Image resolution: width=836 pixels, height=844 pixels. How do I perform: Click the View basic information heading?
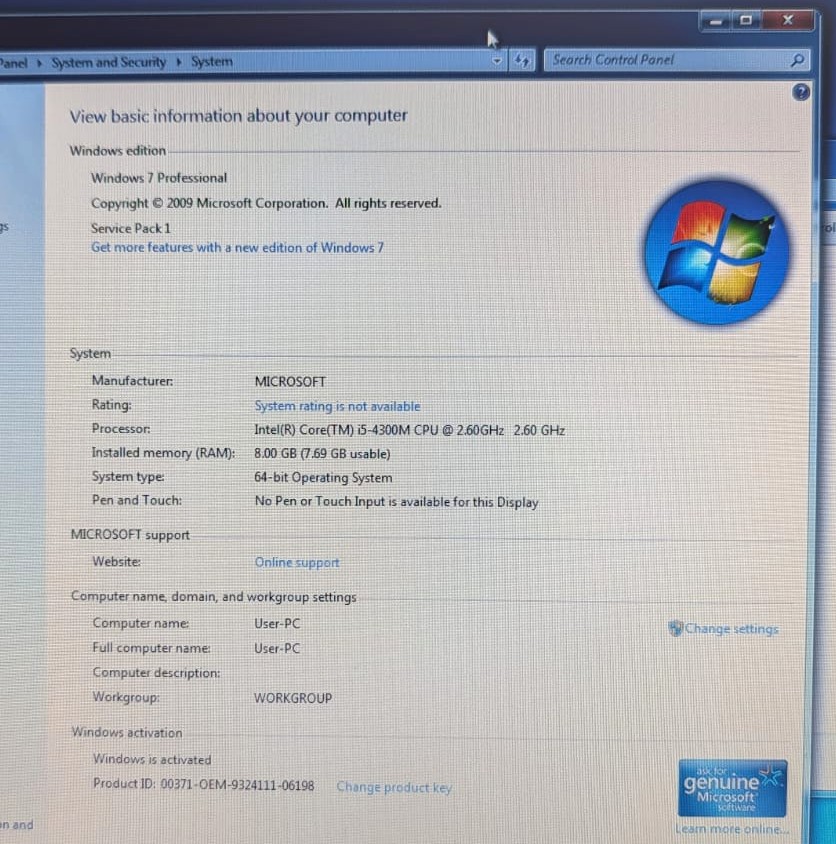pyautogui.click(x=238, y=116)
